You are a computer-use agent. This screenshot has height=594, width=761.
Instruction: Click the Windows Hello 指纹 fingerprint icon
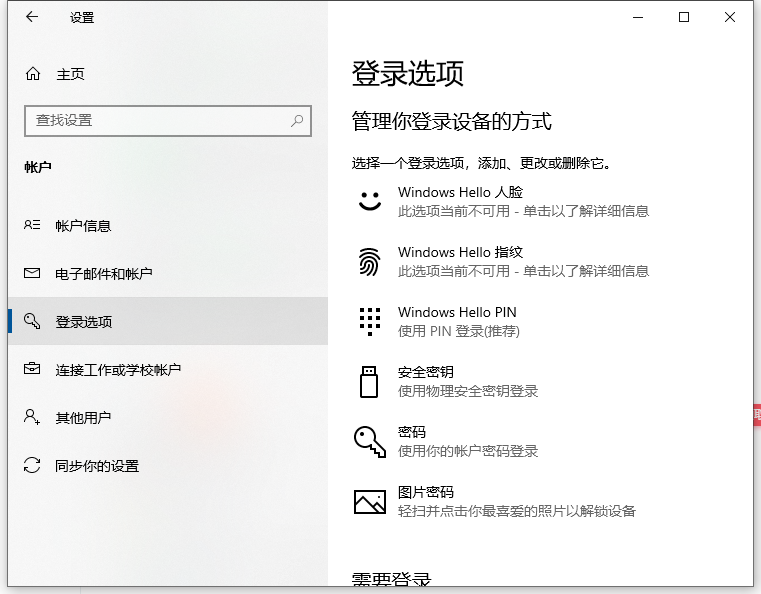pos(370,261)
